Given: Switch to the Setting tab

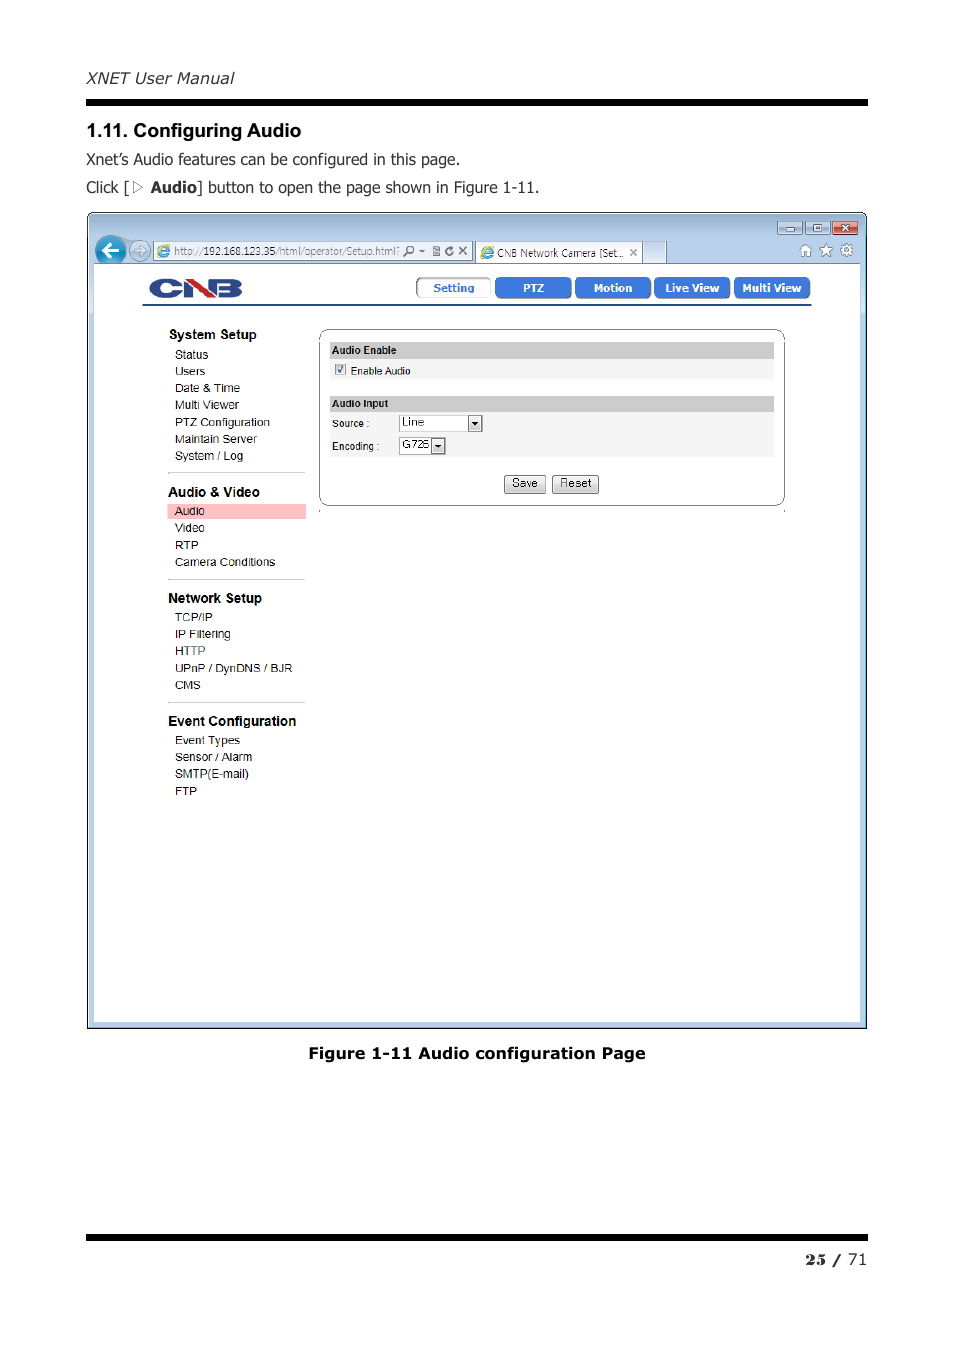Looking at the screenshot, I should [454, 288].
